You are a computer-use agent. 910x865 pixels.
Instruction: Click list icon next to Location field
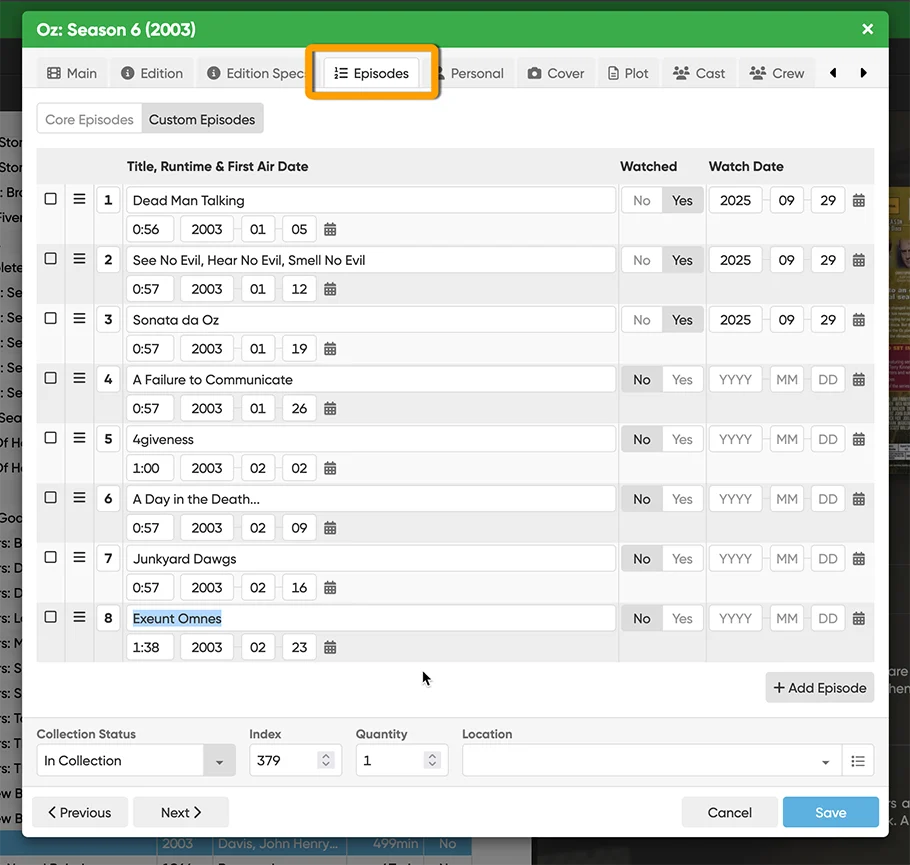[x=857, y=761]
